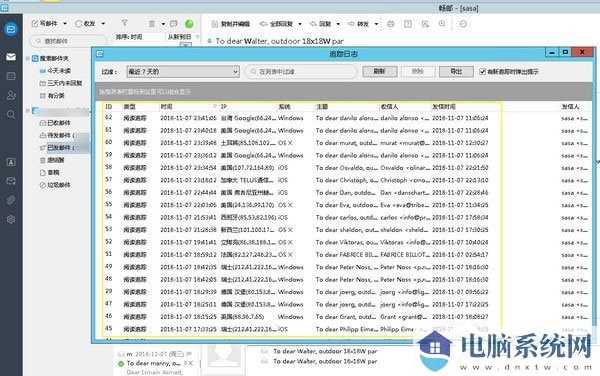Select the 已发邮件 folder
This screenshot has height=376, width=600.
(x=59, y=148)
